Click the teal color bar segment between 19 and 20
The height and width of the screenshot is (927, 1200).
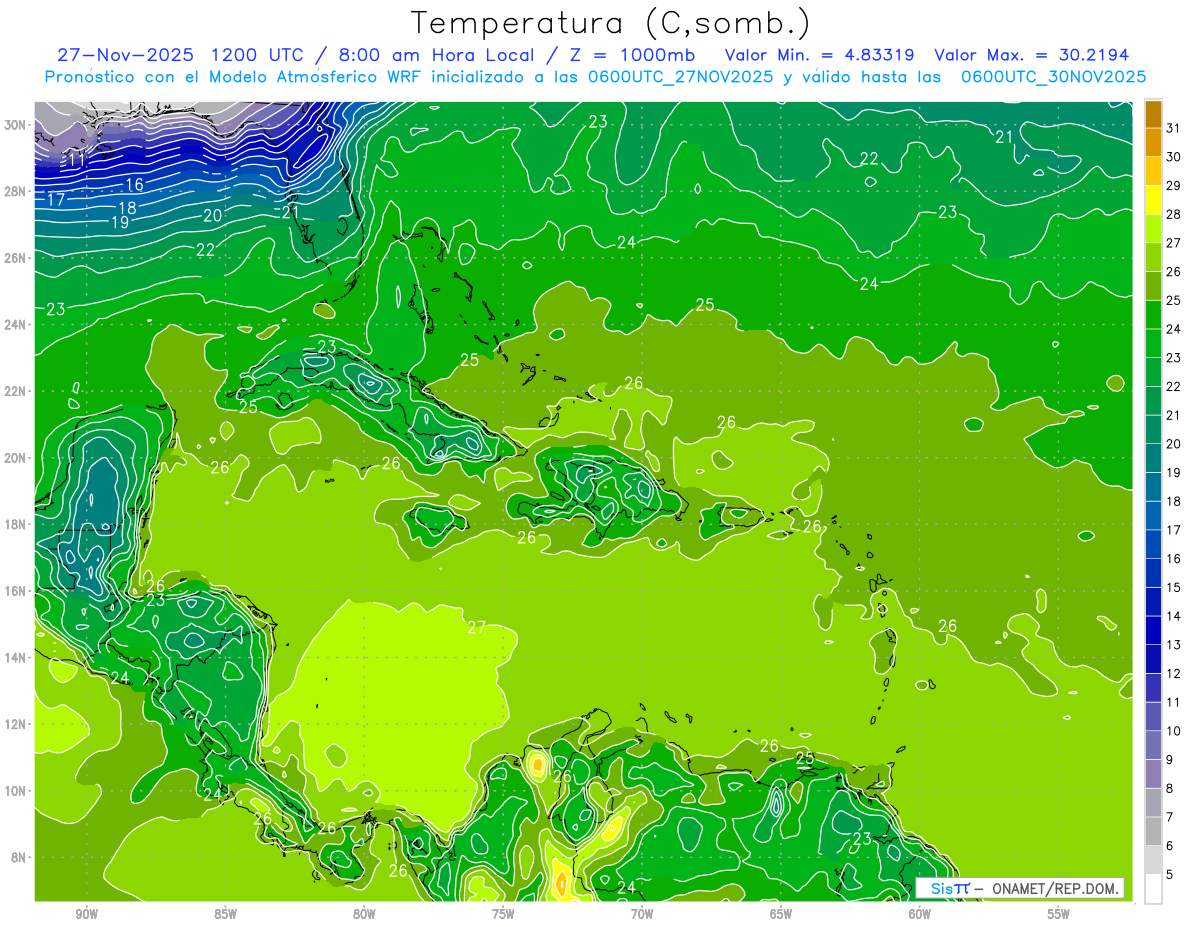tap(1153, 458)
